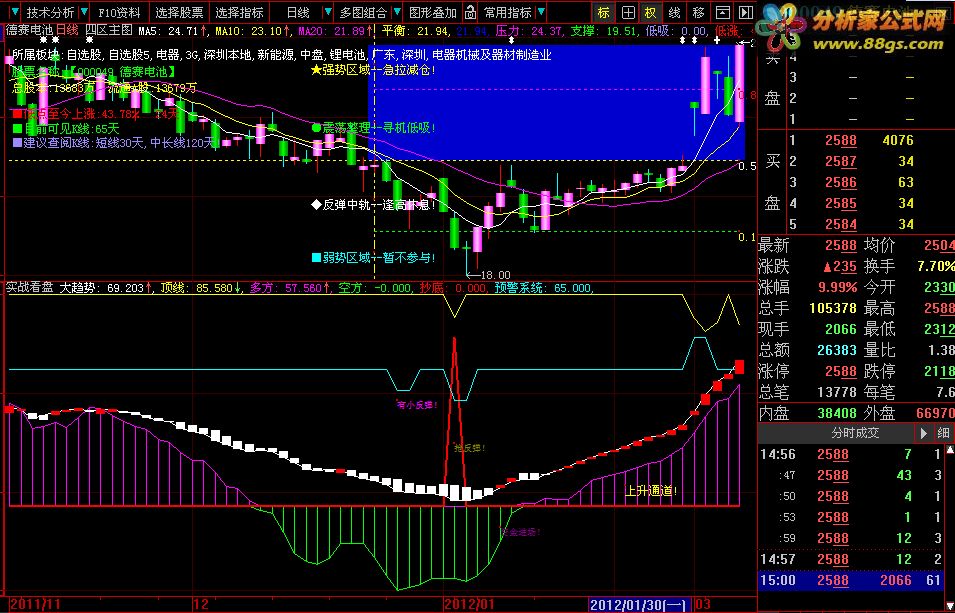Click the 田 grid layout icon
955x613 pixels.
coord(628,12)
